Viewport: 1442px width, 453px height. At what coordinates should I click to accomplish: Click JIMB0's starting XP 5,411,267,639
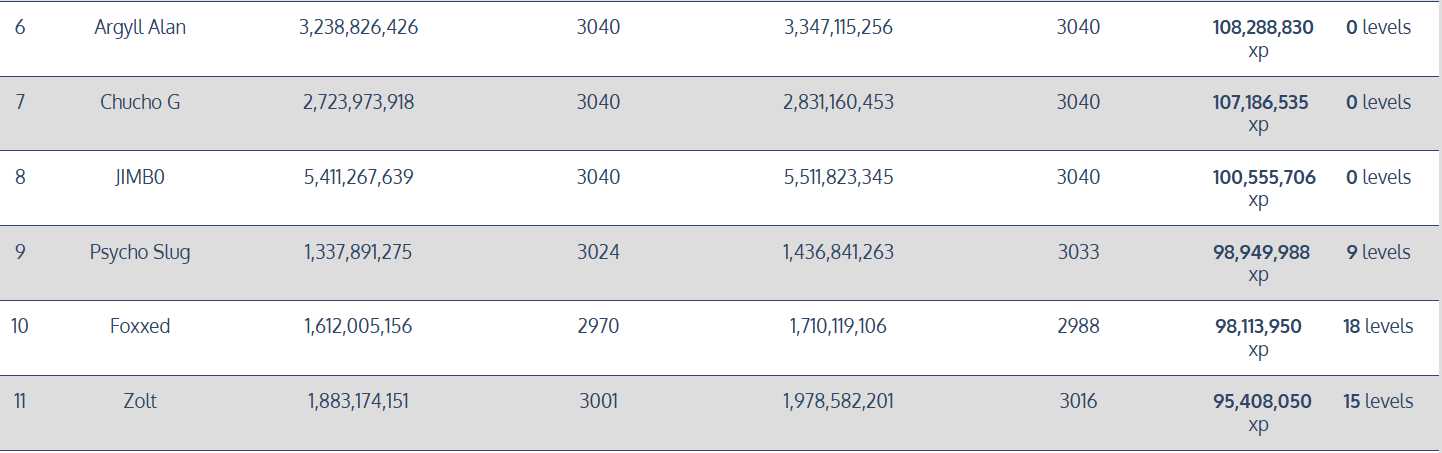point(358,177)
